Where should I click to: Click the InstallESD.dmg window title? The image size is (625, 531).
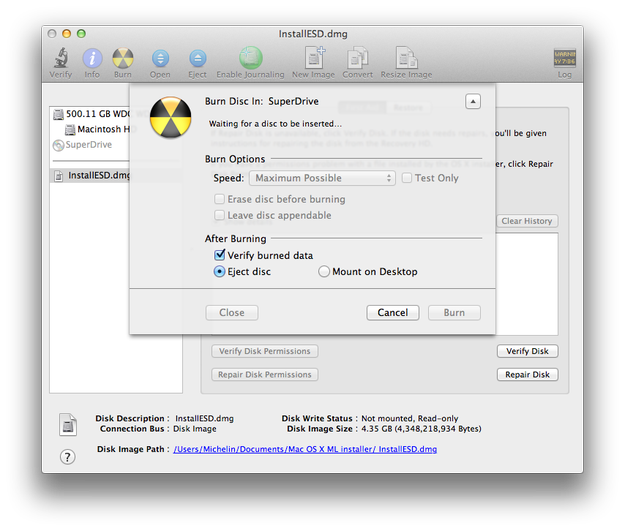[x=313, y=34]
